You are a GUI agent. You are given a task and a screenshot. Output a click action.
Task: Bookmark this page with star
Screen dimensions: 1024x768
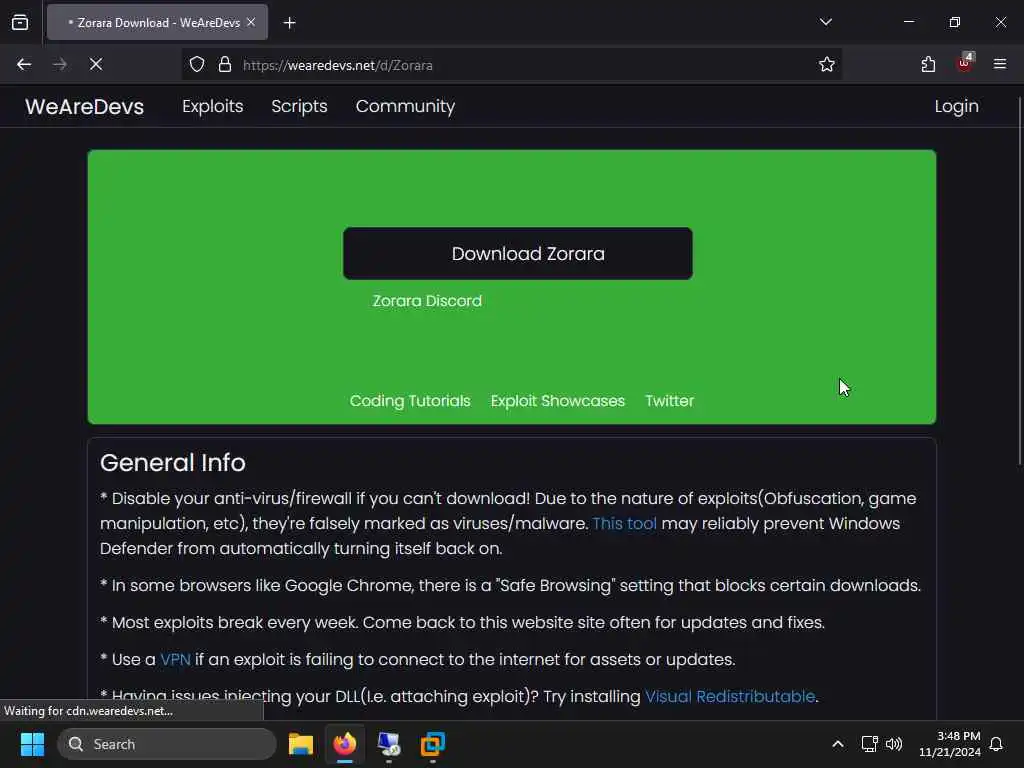[x=827, y=65]
